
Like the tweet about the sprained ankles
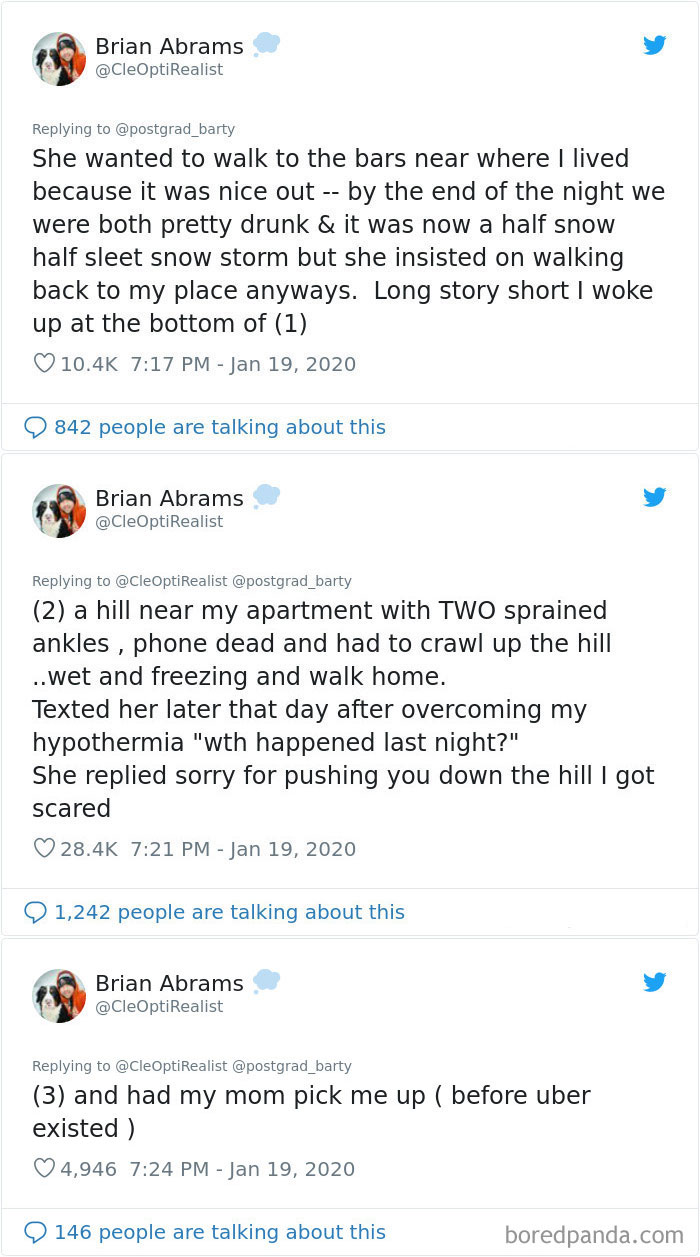coord(44,848)
